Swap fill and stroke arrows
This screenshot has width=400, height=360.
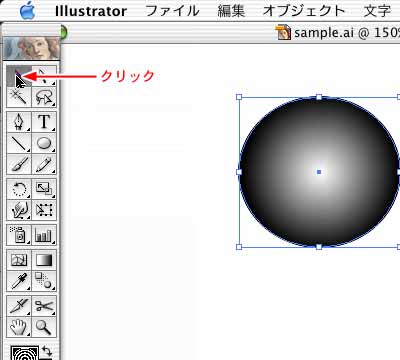click(x=47, y=352)
